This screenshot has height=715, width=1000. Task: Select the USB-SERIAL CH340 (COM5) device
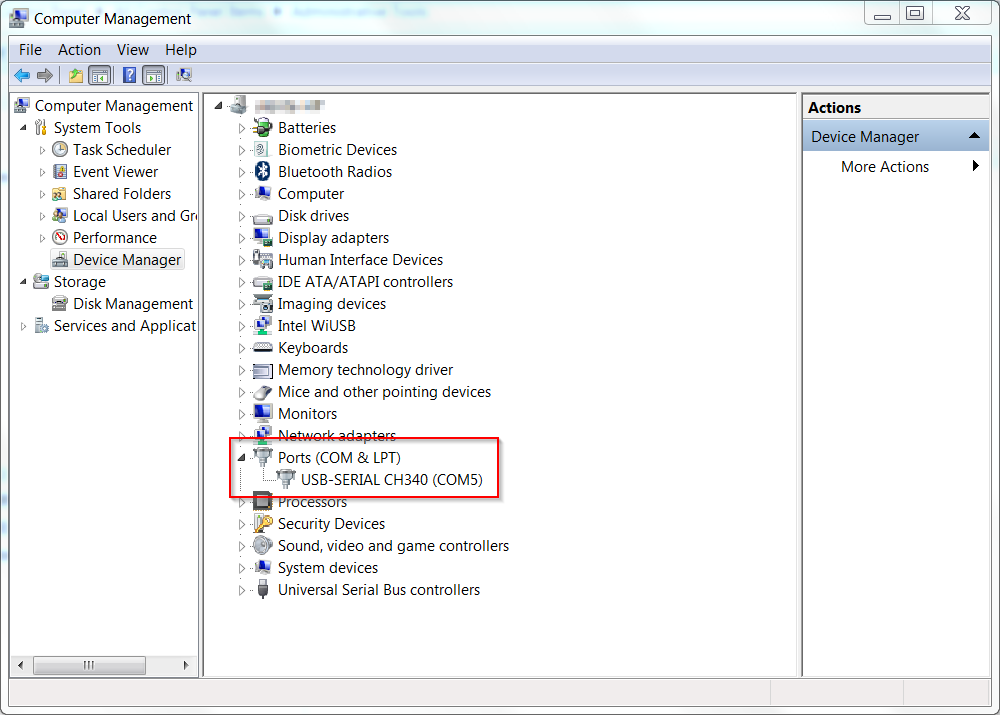coord(391,480)
